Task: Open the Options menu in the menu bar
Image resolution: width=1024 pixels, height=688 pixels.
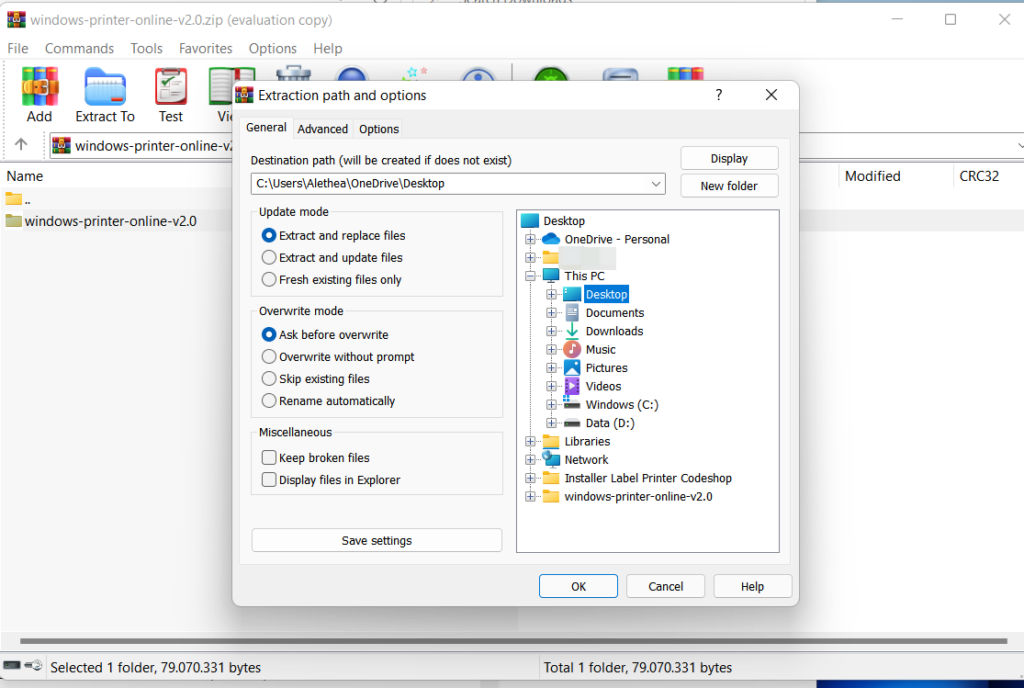Action: click(272, 48)
